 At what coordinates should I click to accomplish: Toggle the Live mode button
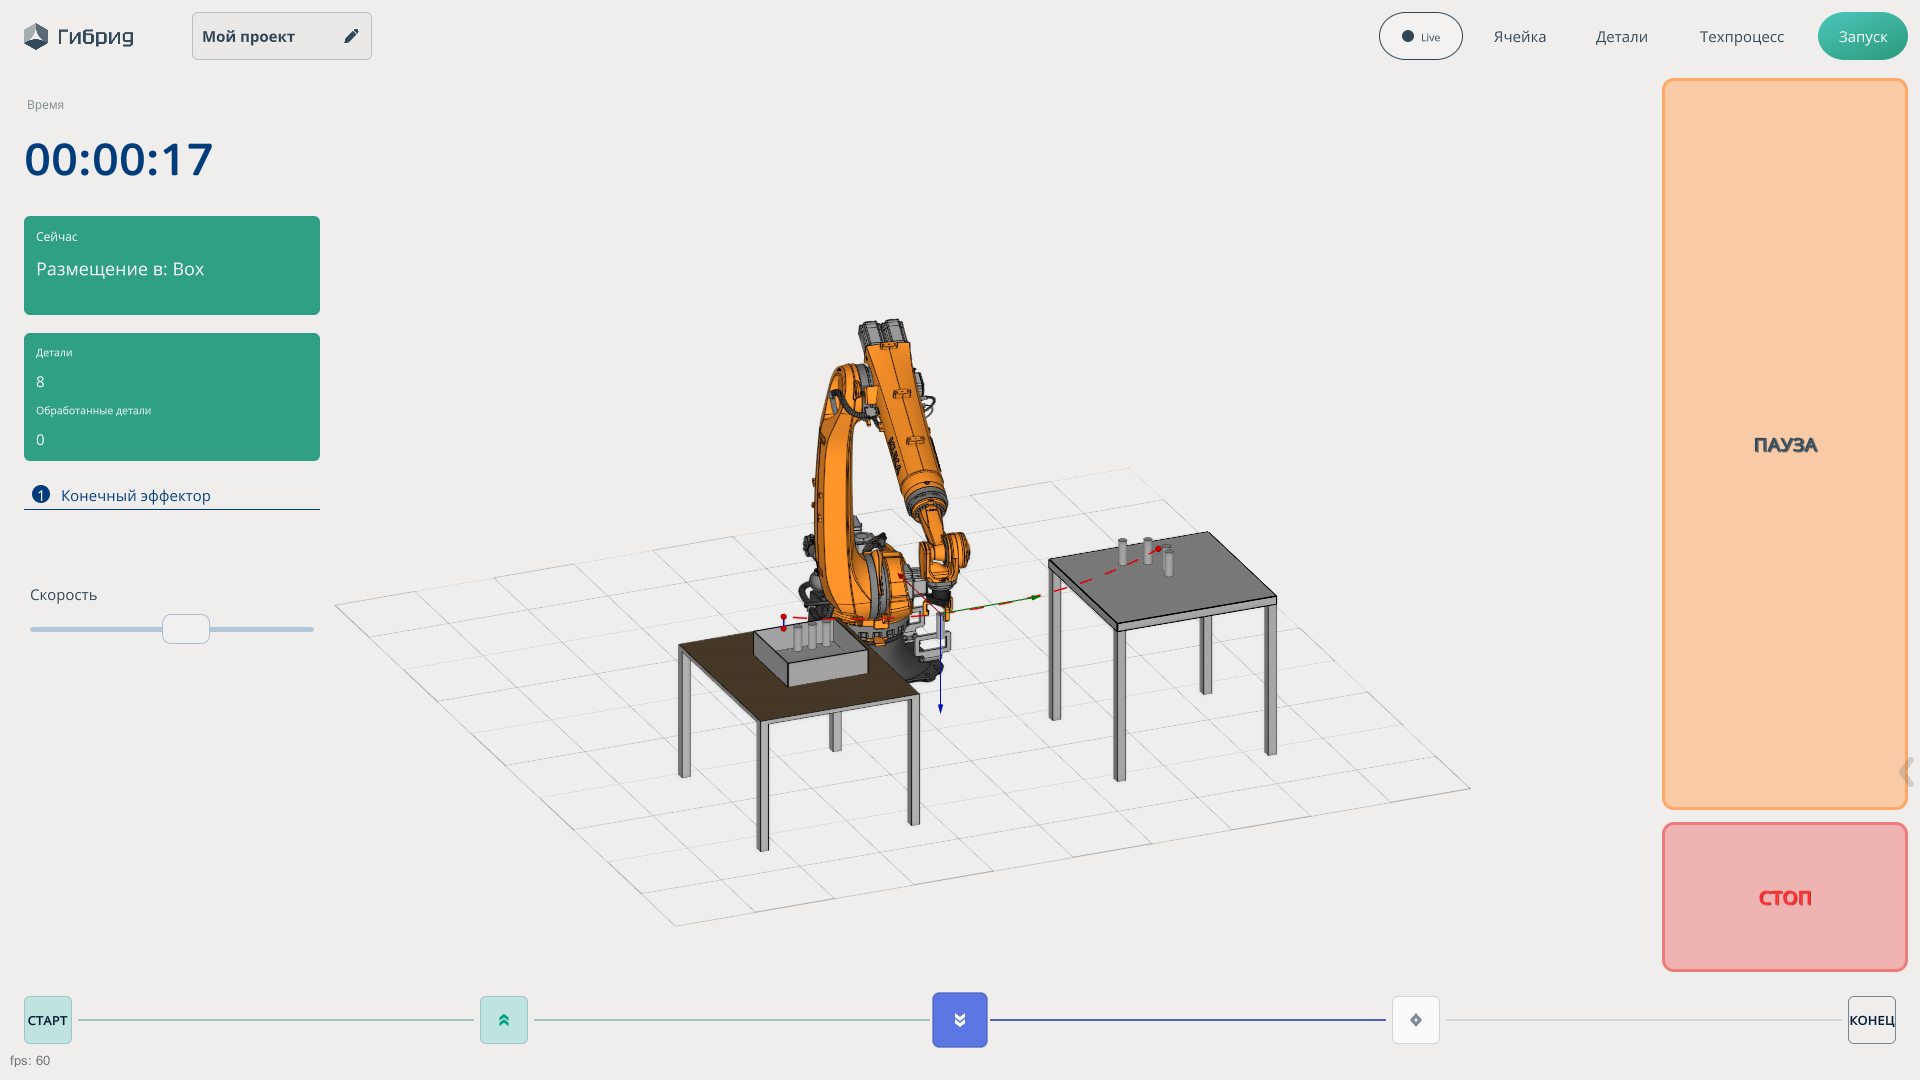[x=1421, y=37]
